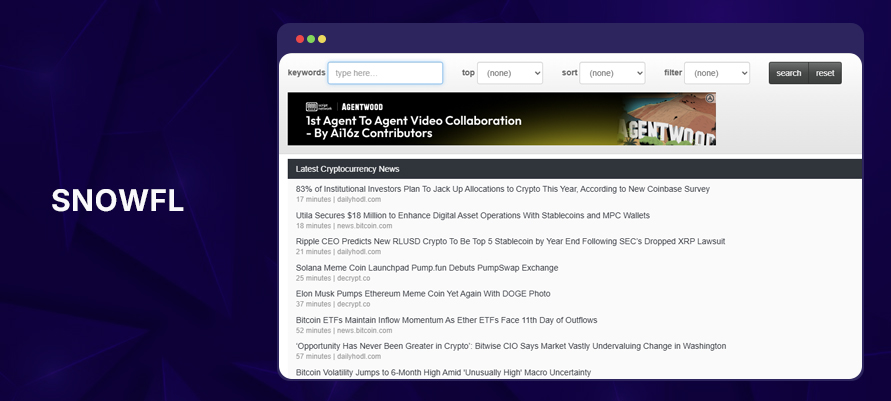
Task: Click '25 minutes | decrypt.co' source line
Action: (333, 278)
